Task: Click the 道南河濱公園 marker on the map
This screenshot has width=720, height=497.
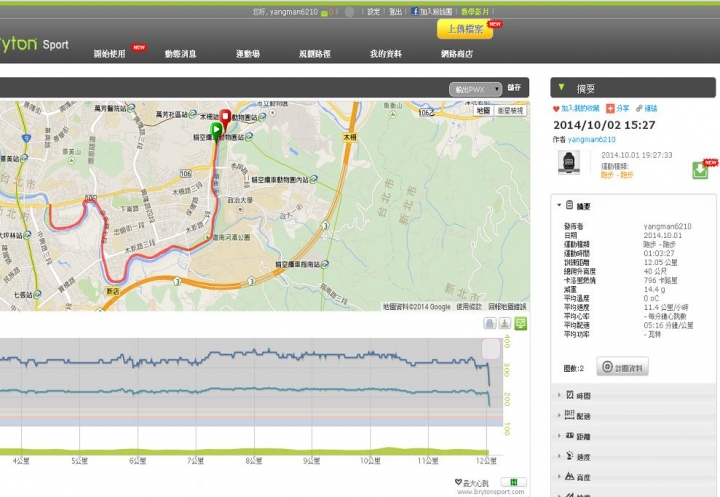Action: click(x=208, y=237)
